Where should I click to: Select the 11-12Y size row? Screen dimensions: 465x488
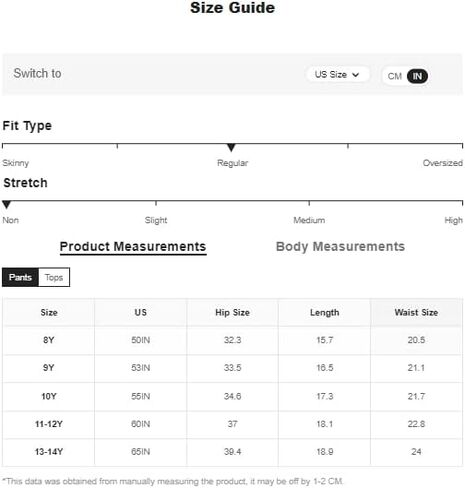pos(232,424)
